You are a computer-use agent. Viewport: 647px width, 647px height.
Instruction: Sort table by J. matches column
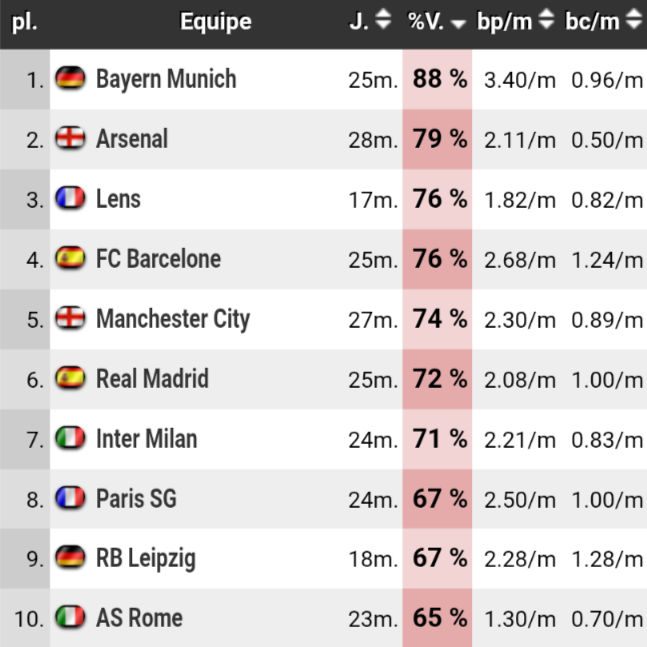click(x=371, y=21)
